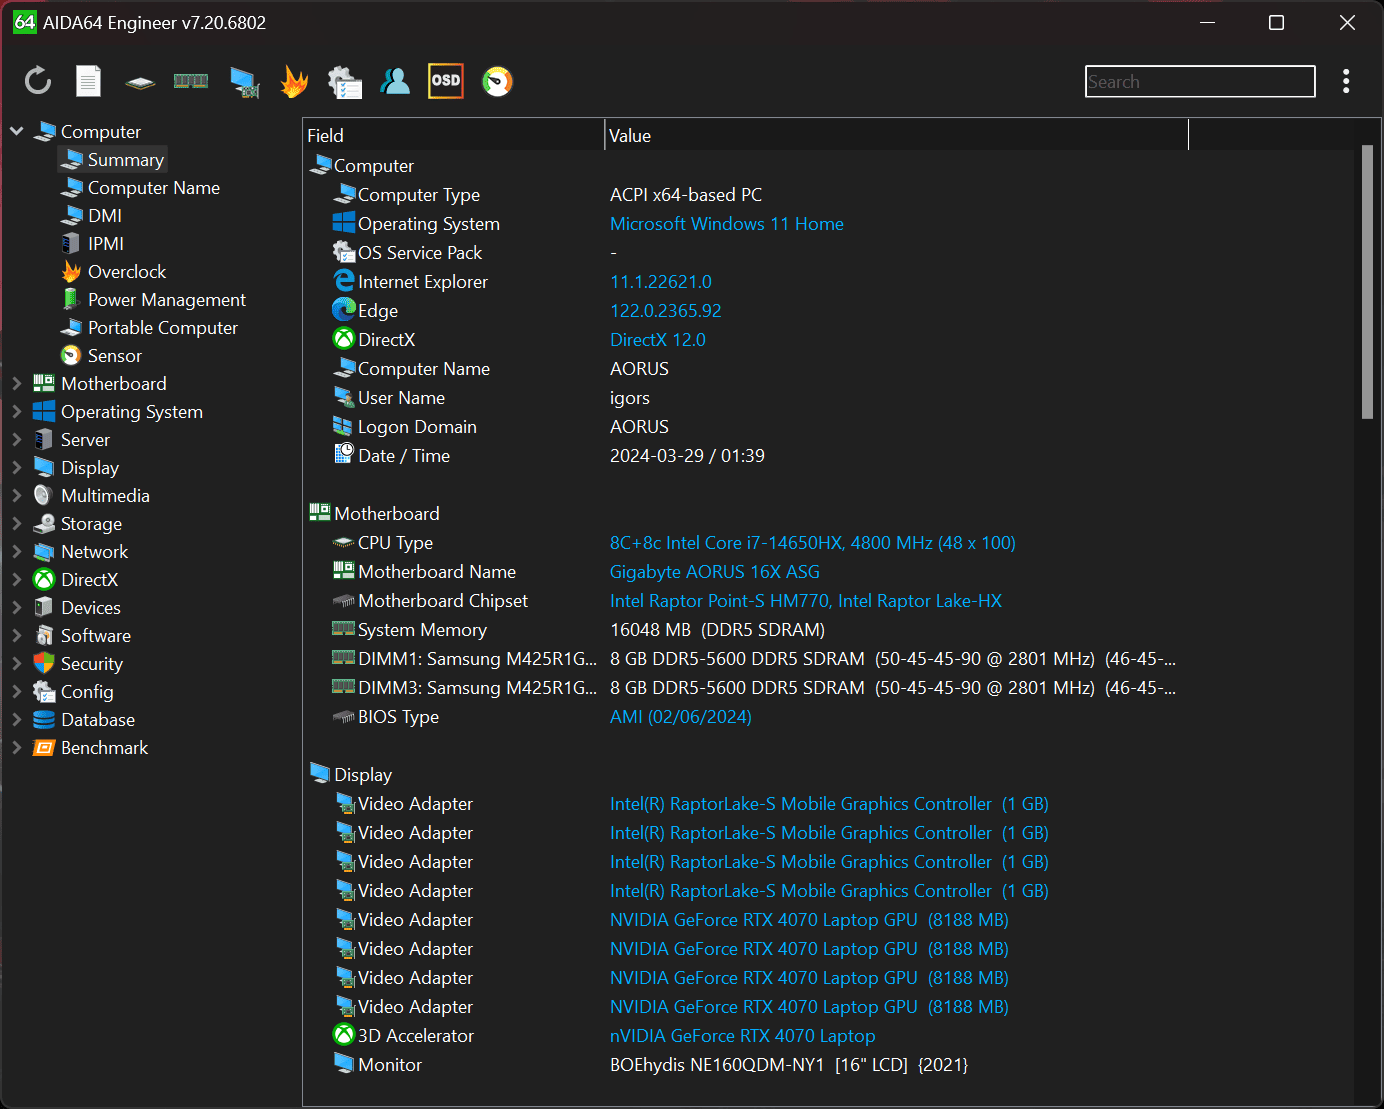Click the 3D Accelerator field icon
Viewport: 1384px width, 1109px height.
pos(344,1035)
